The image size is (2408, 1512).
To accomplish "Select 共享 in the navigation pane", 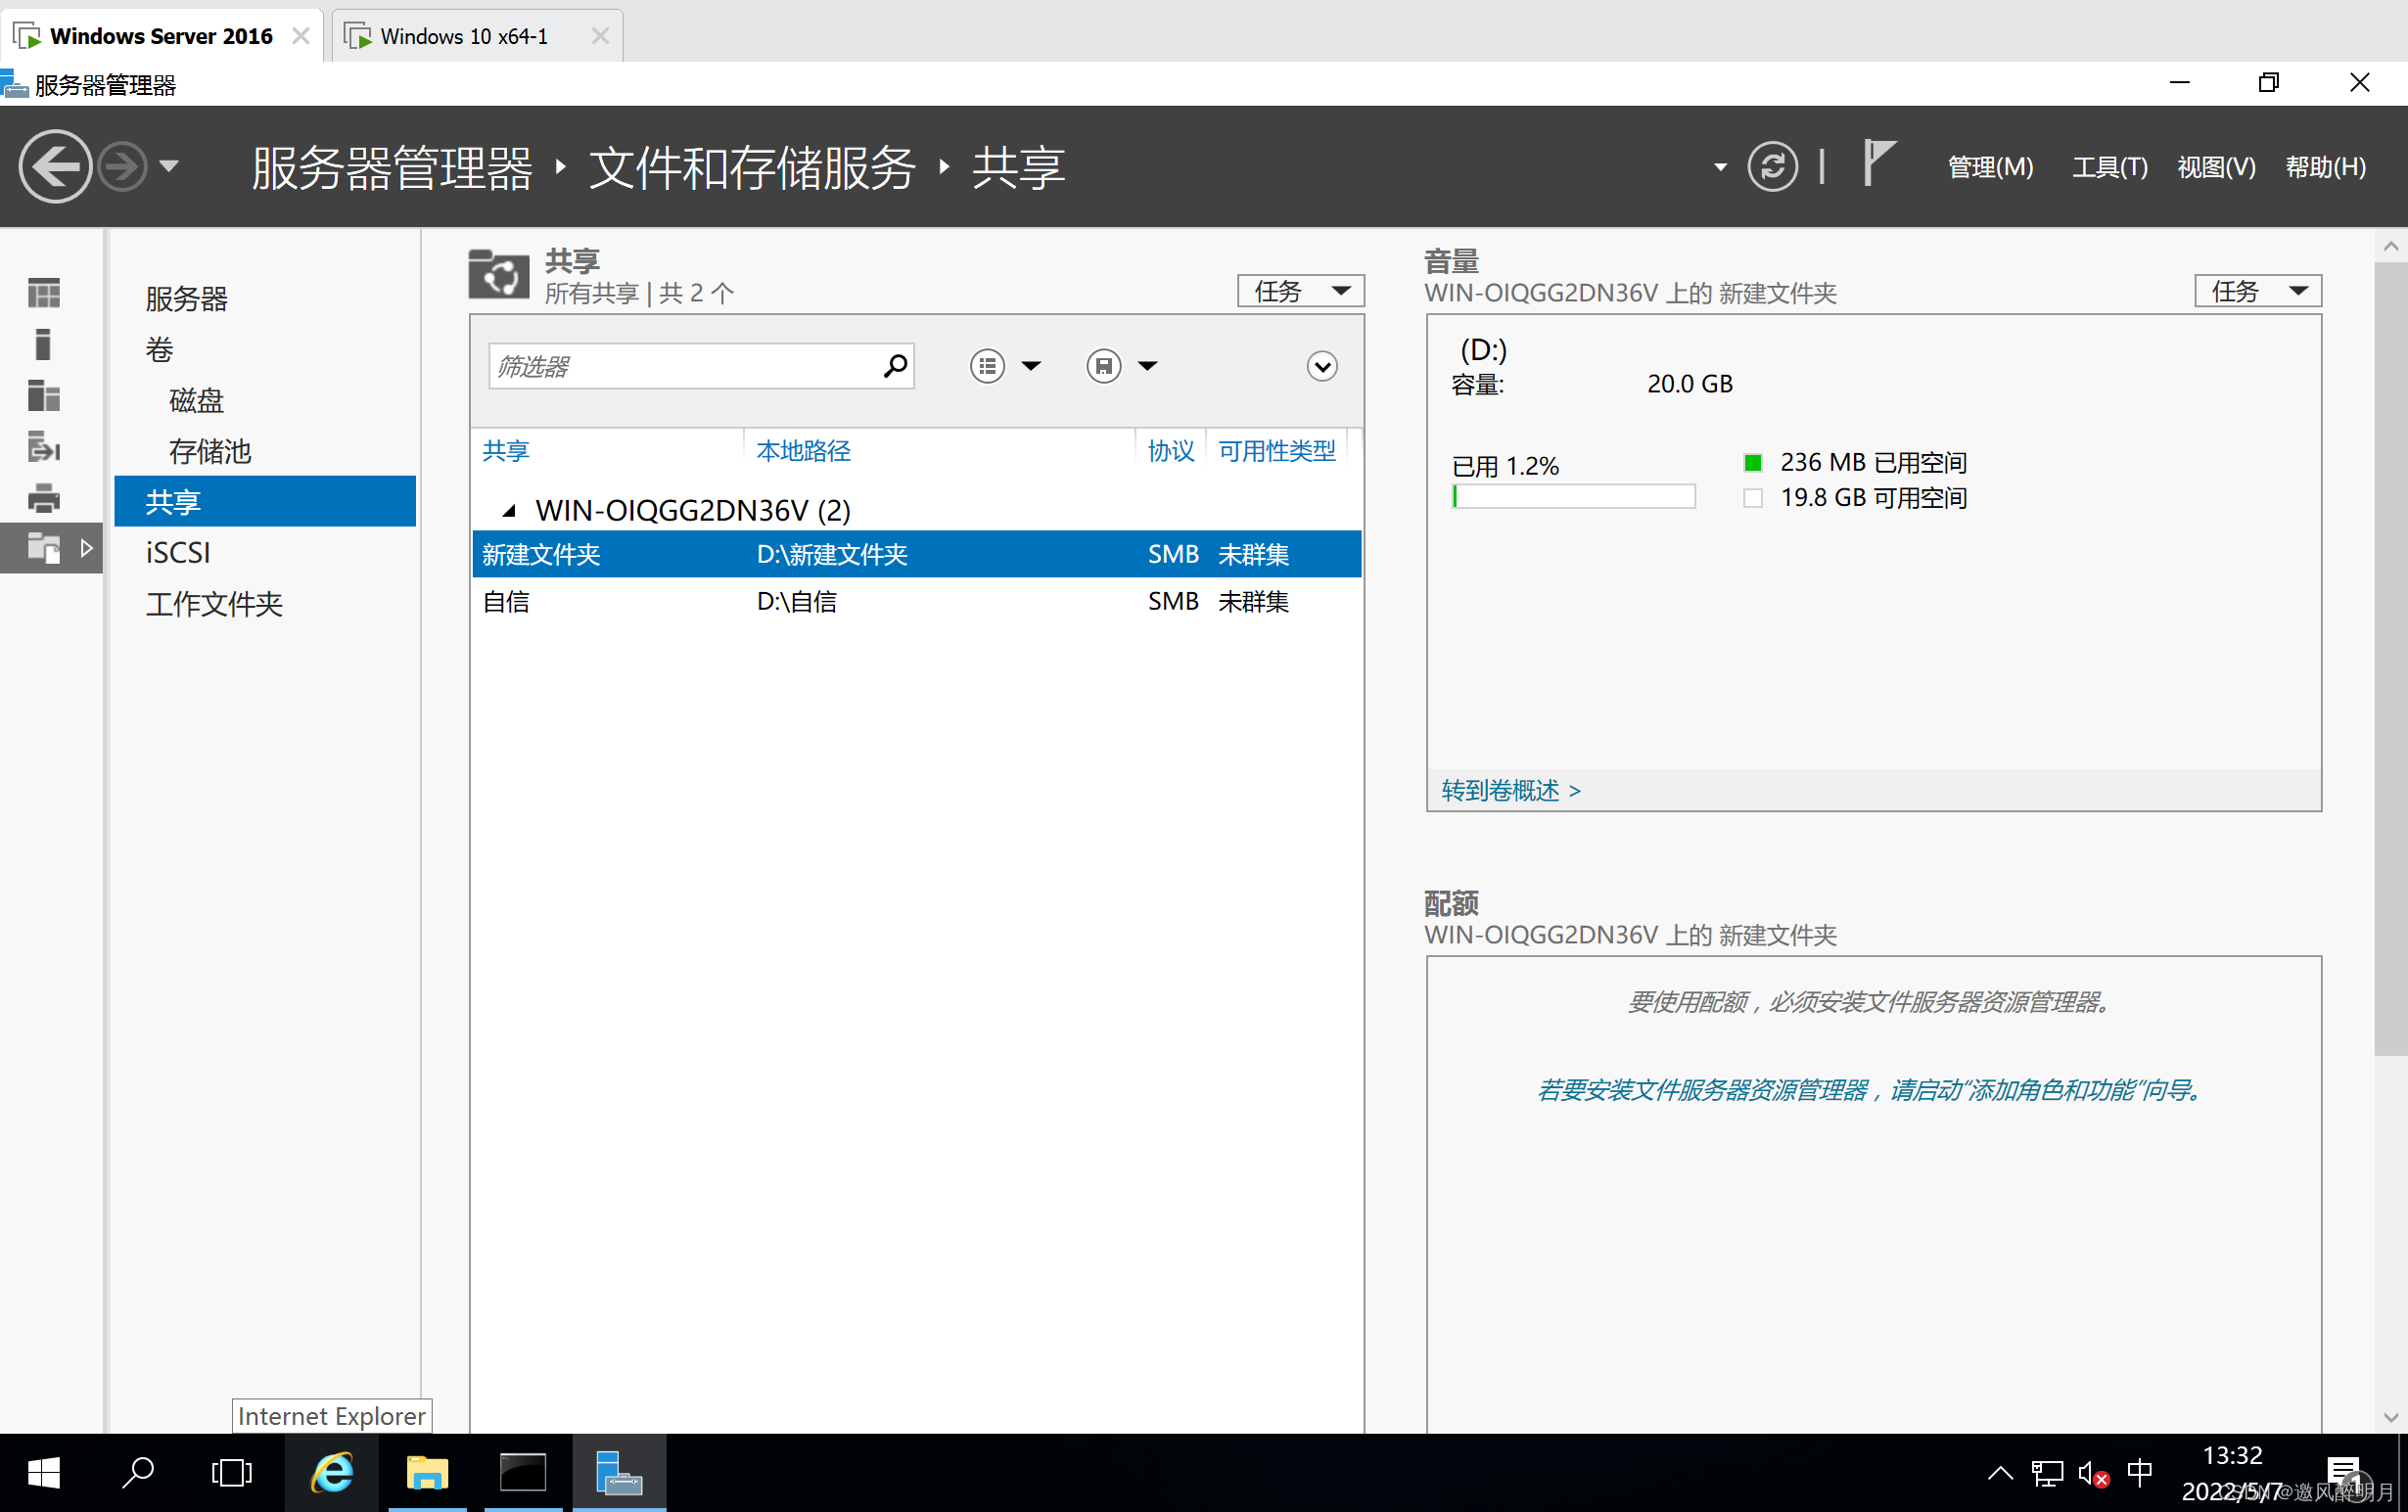I will click(265, 501).
